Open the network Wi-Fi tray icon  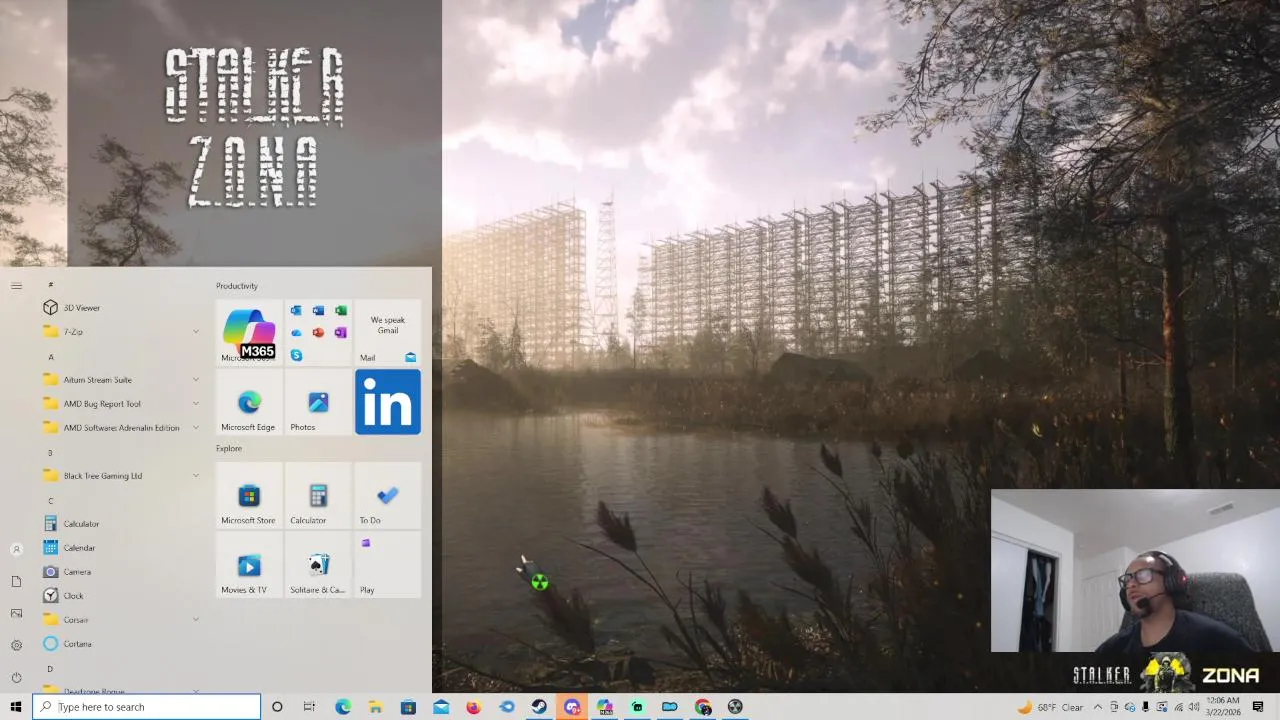coord(1178,707)
